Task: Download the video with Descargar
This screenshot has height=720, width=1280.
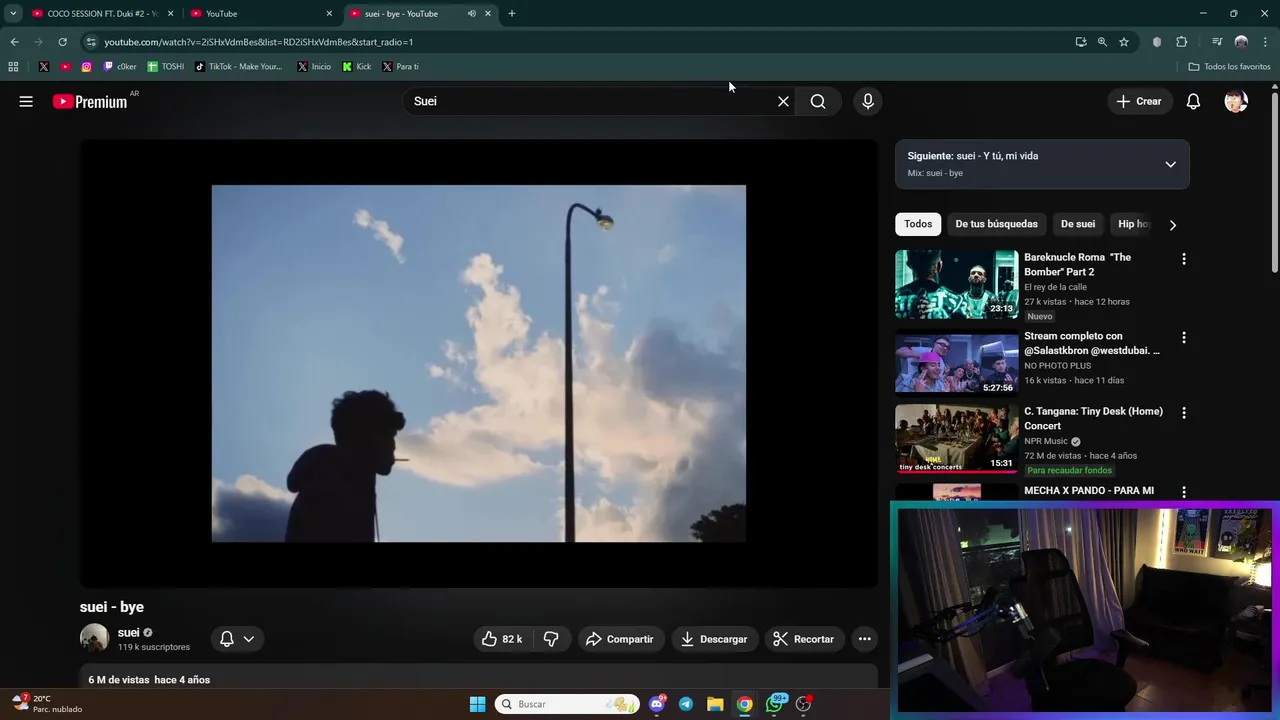Action: [714, 639]
